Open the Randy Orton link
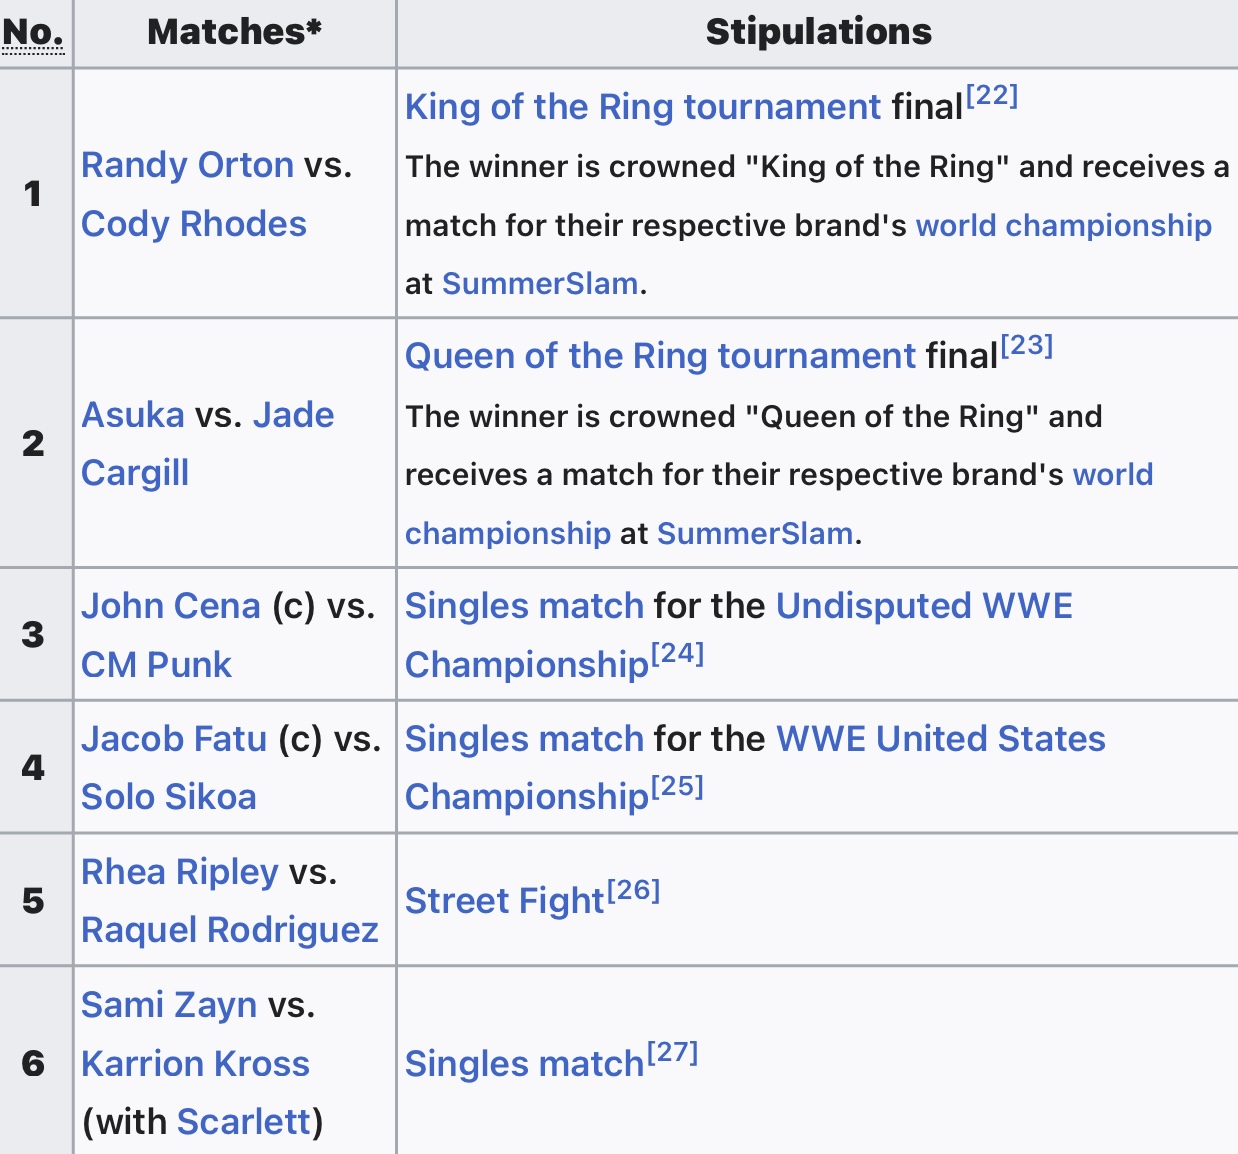This screenshot has width=1238, height=1154. coord(188,165)
